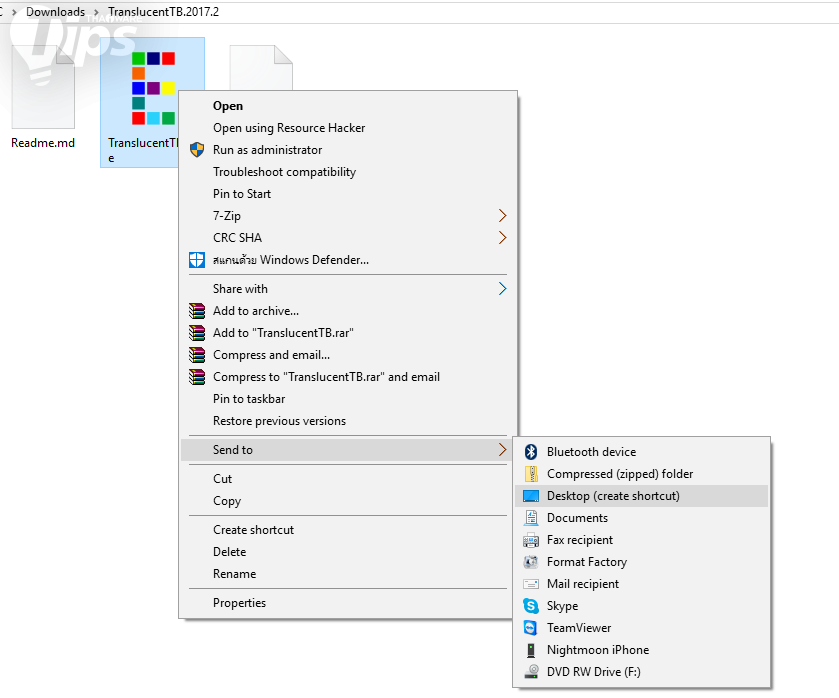
Task: Choose Open from the context menu
Action: click(x=348, y=105)
